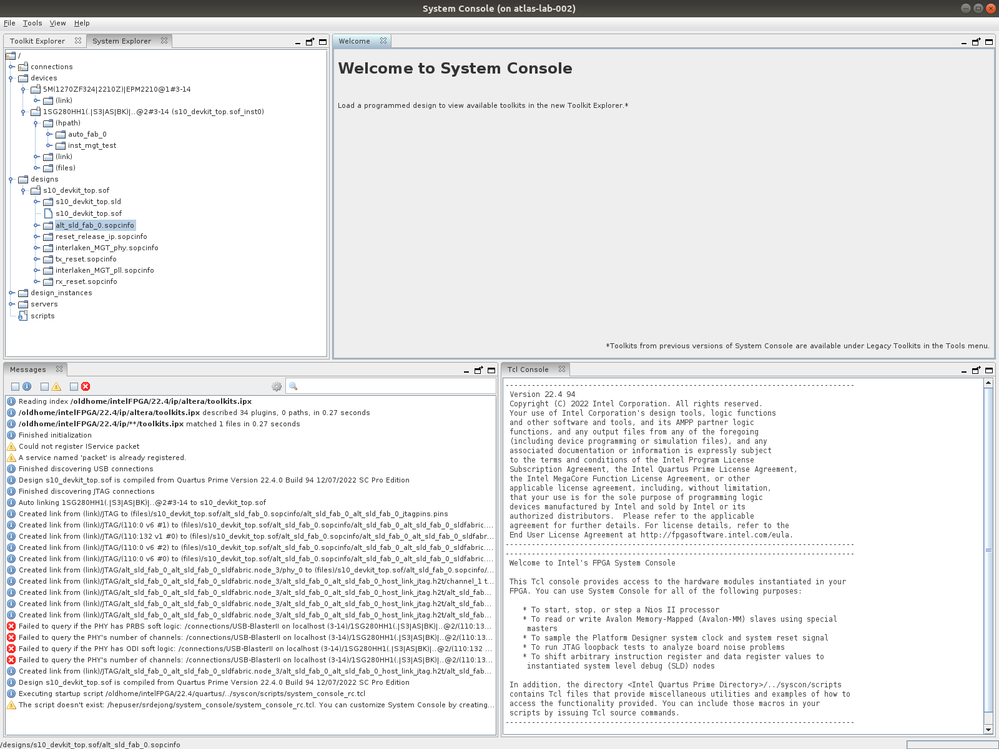The image size is (999, 749).
Task: Toggle the warning messages filter checkbox
Action: tap(45, 387)
